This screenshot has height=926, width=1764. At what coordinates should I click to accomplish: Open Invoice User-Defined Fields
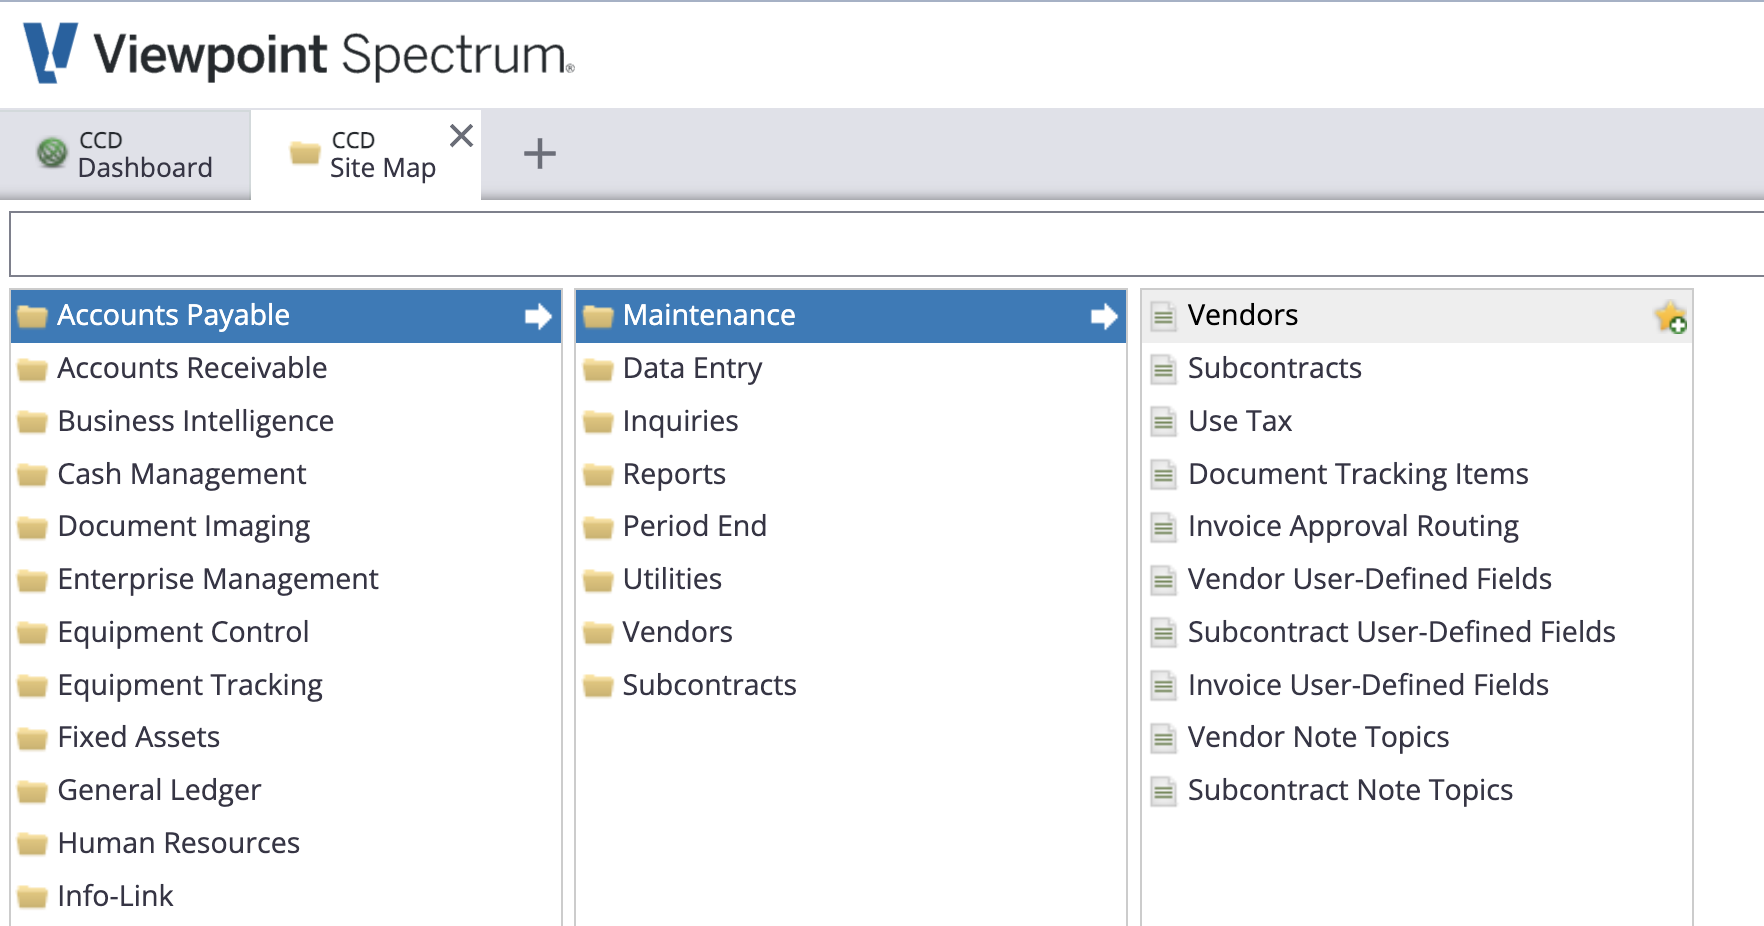[1417, 685]
